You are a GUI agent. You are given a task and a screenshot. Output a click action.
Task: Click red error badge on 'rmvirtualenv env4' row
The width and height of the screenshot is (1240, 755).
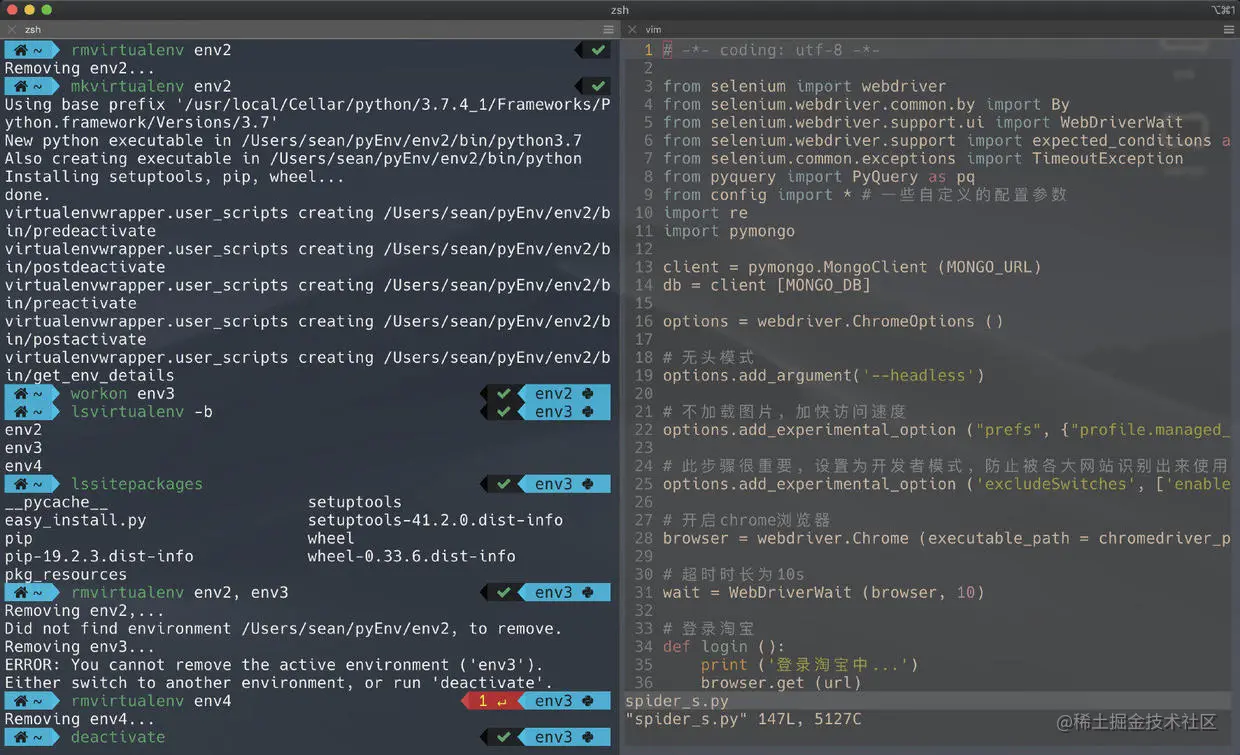click(490, 701)
